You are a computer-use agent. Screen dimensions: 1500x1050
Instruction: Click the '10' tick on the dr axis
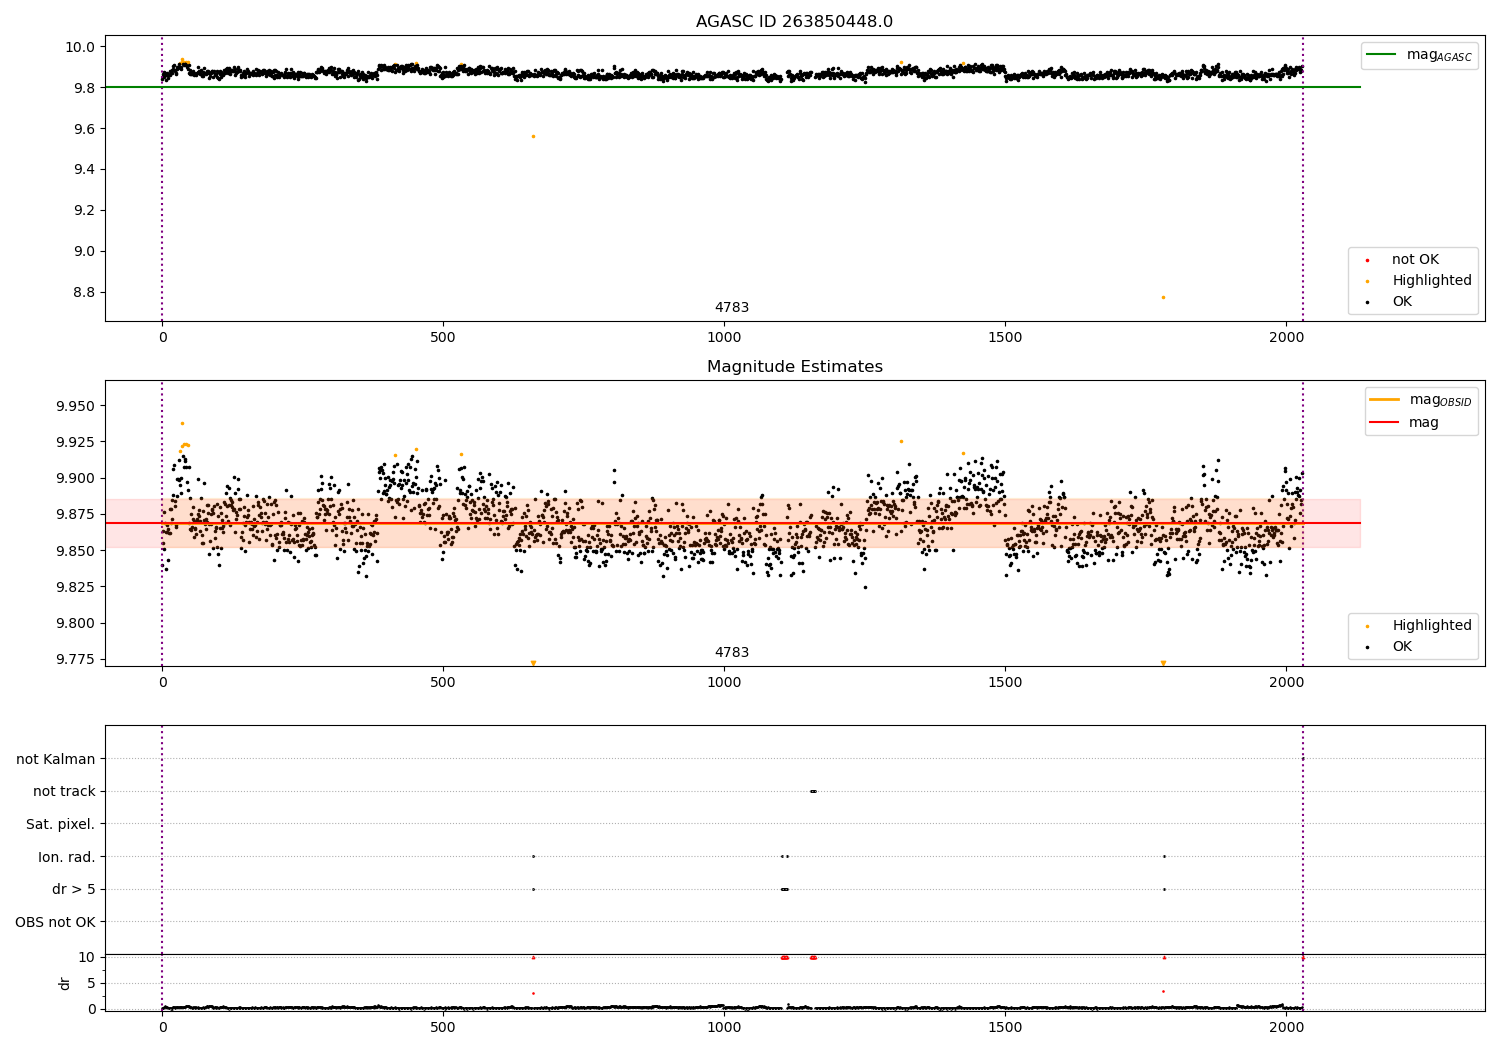click(x=87, y=957)
